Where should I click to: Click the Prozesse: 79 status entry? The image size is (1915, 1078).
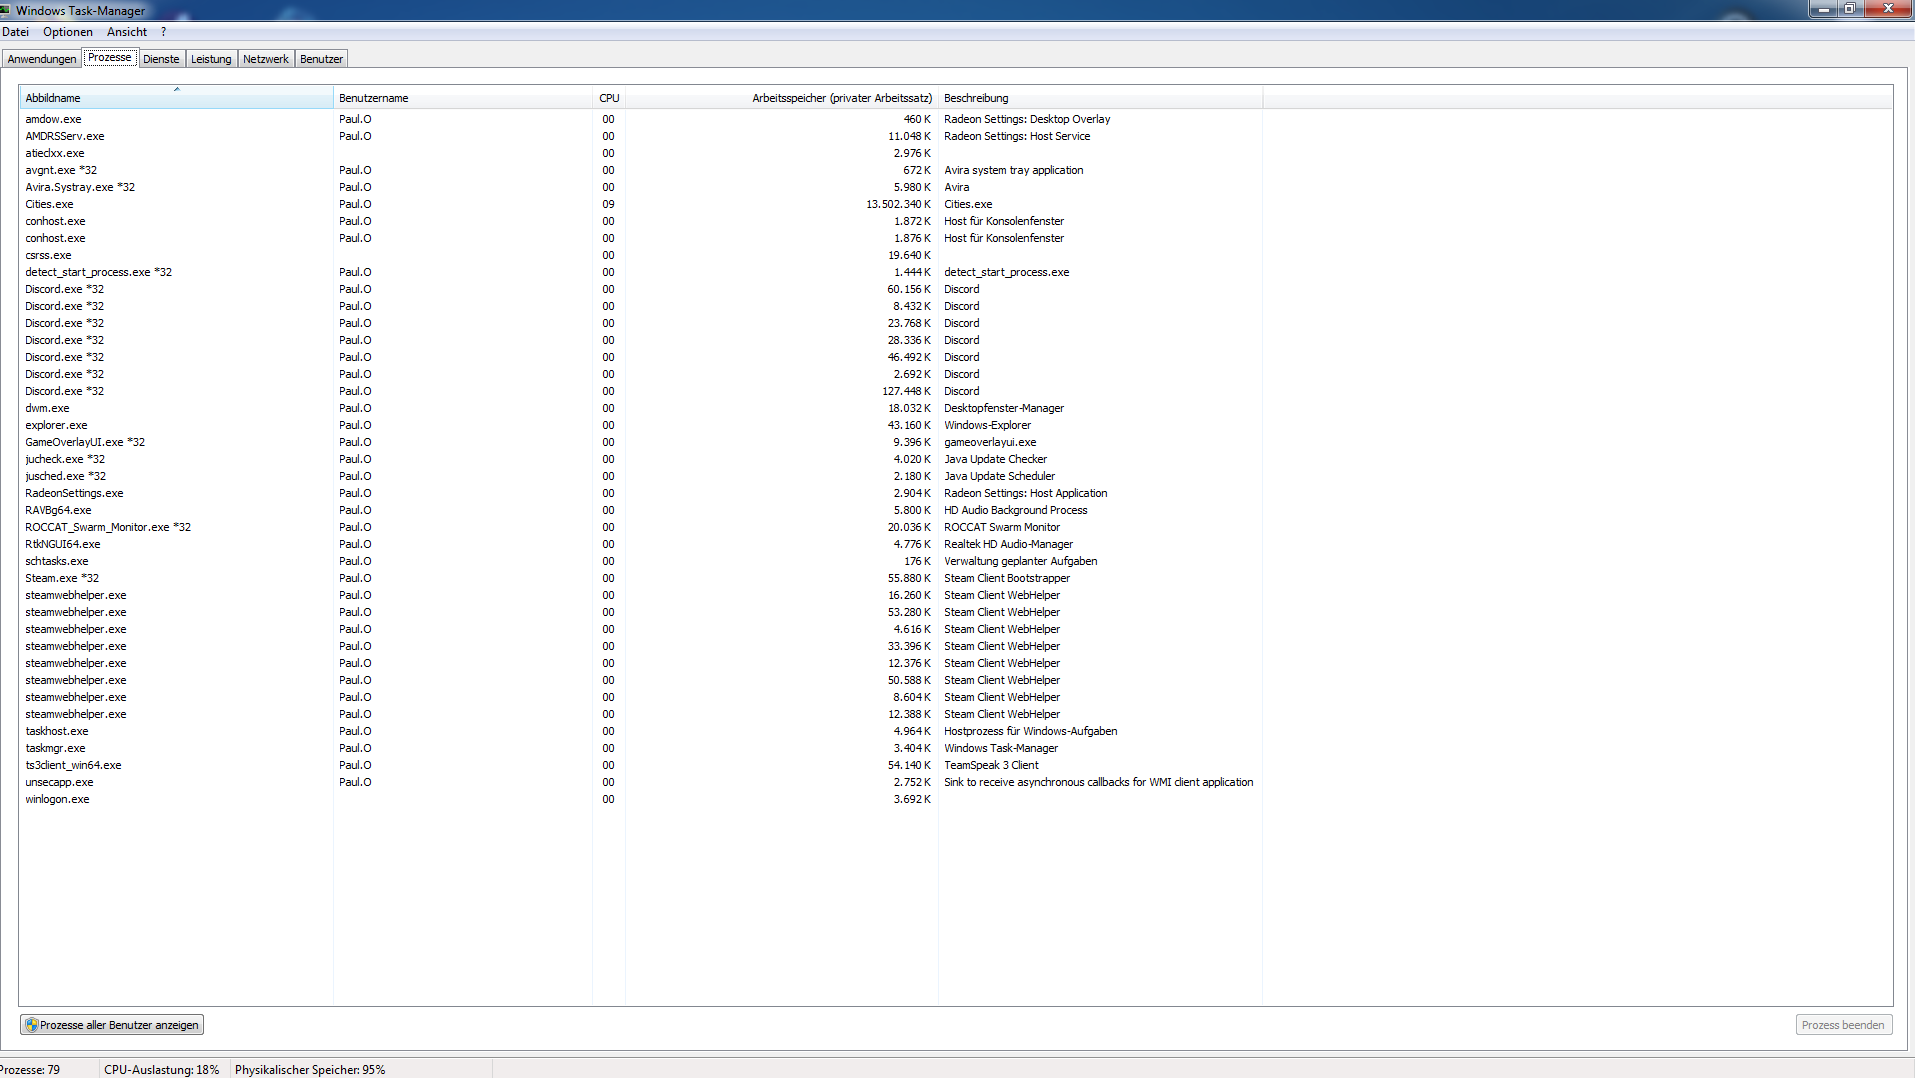pyautogui.click(x=30, y=1070)
